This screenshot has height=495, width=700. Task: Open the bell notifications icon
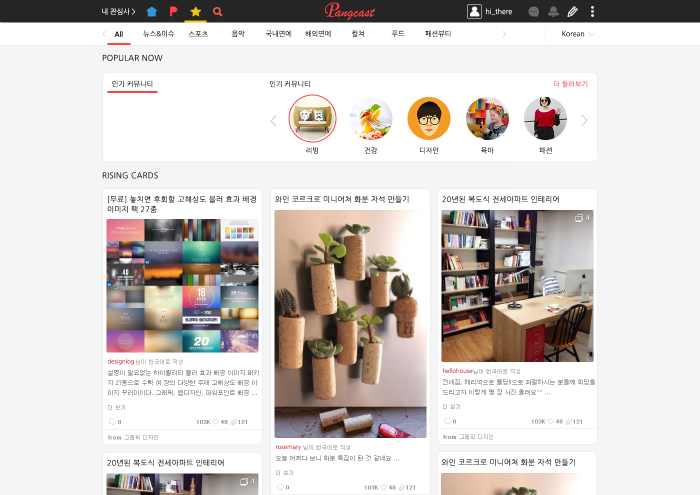(x=553, y=12)
